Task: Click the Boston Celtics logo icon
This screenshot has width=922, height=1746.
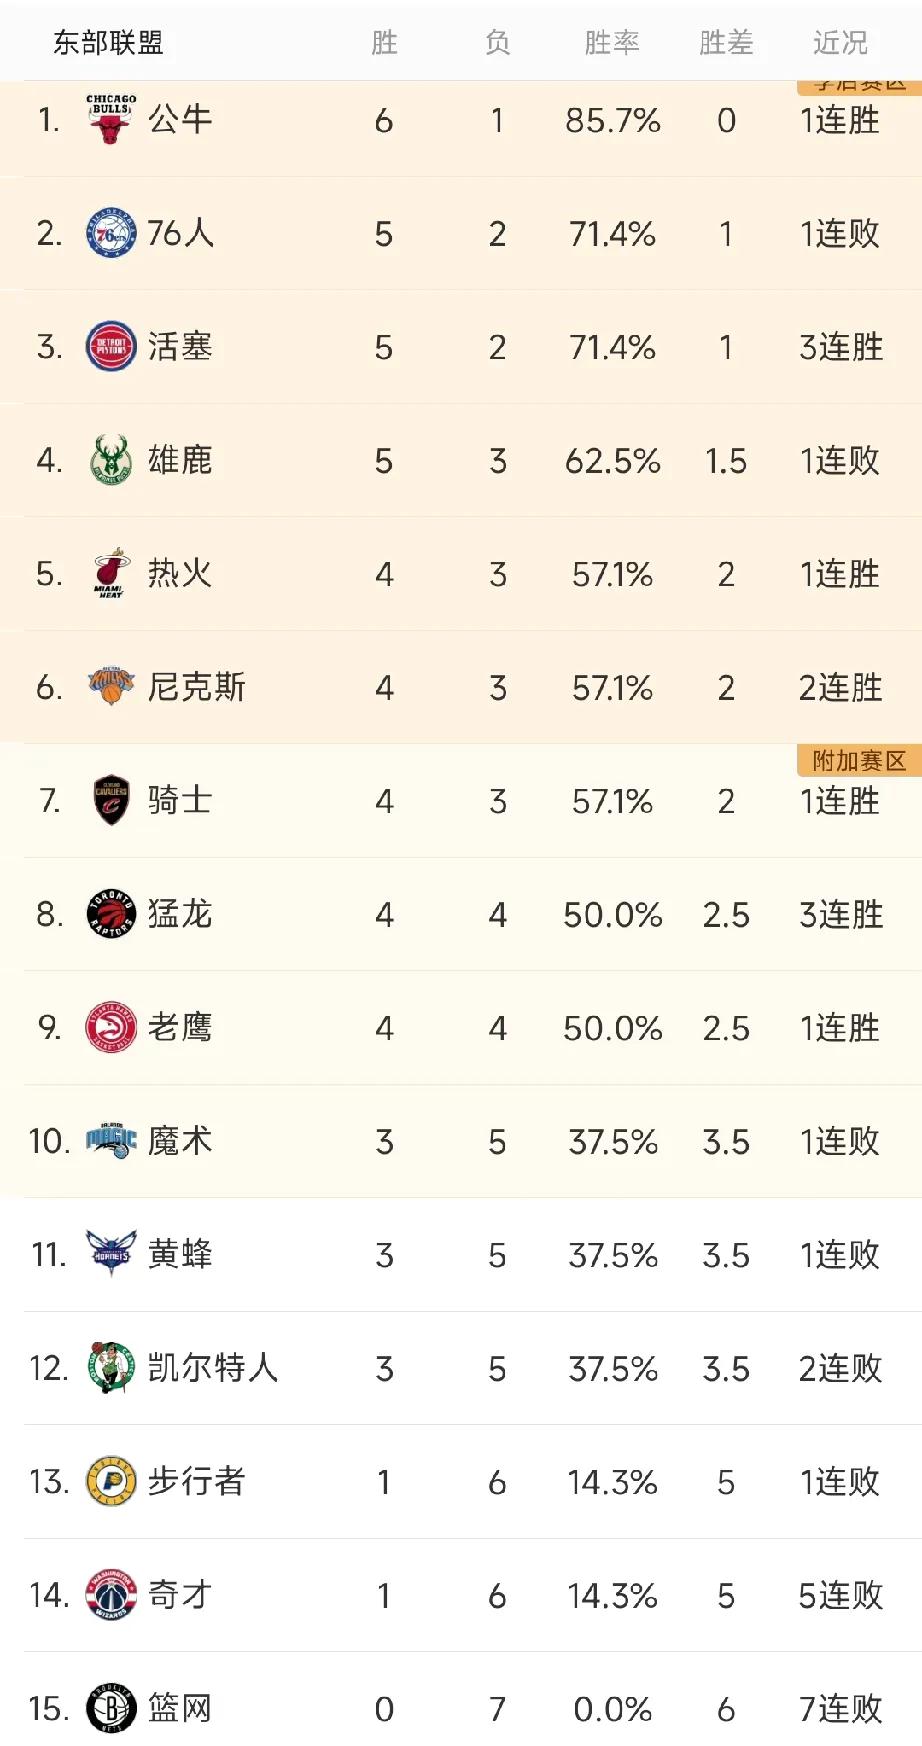Action: click(110, 1369)
